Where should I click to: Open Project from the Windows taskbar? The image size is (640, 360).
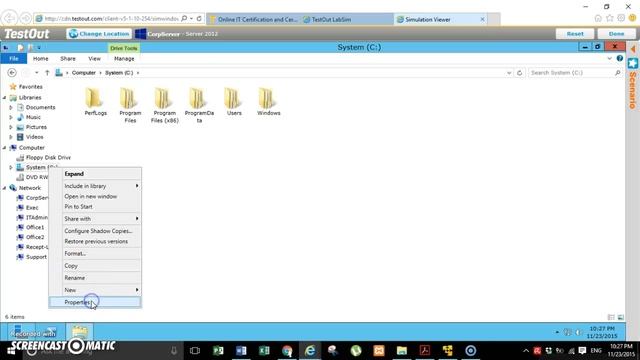[218, 350]
